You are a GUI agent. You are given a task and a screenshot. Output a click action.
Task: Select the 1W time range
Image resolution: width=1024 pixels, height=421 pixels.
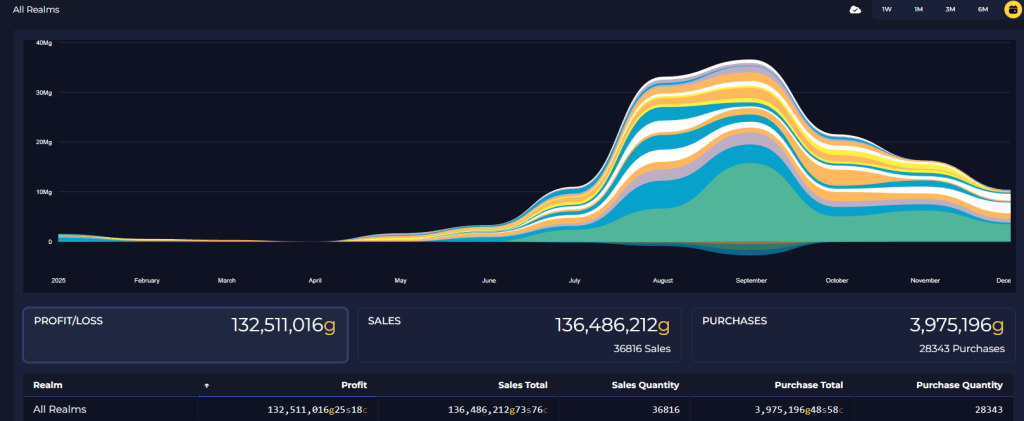[x=886, y=9]
